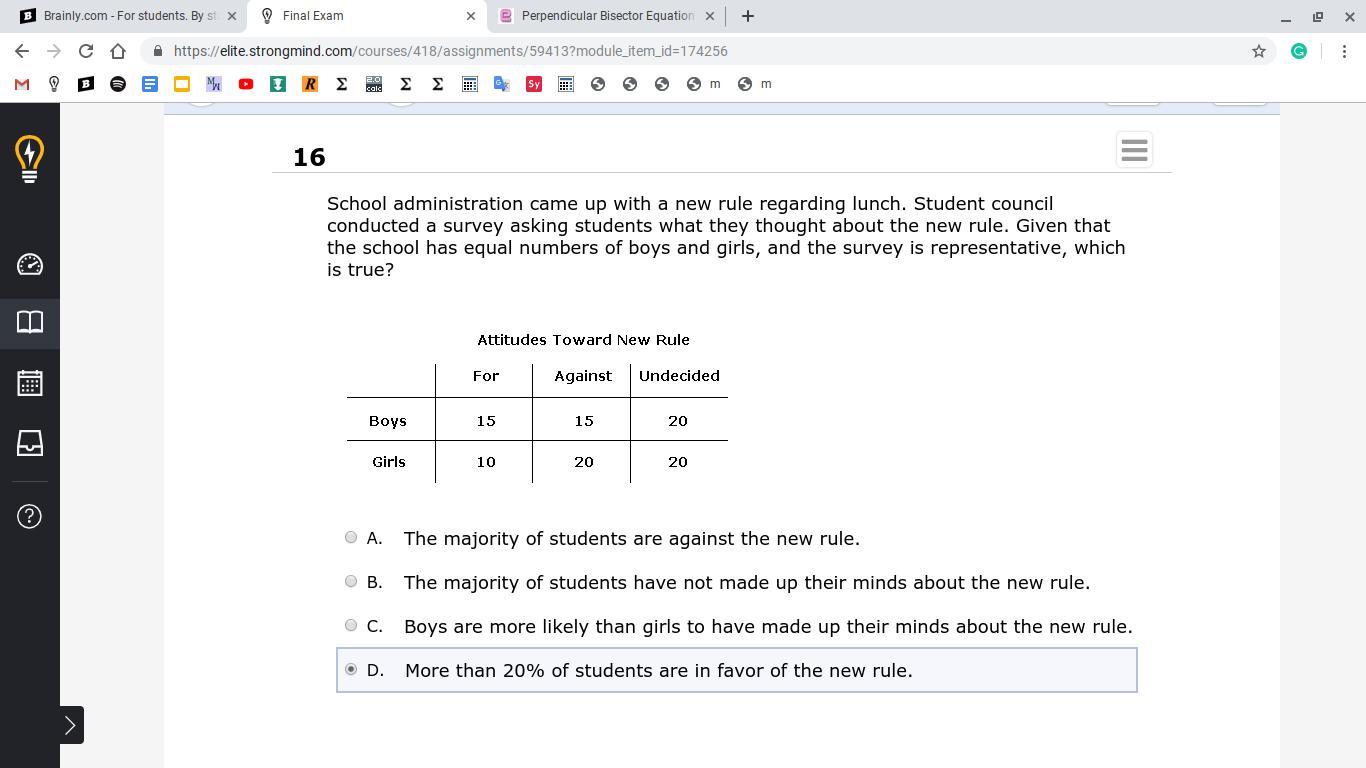Open the Symbolab 'Sy' bookmark
1366x768 pixels.
click(x=534, y=84)
